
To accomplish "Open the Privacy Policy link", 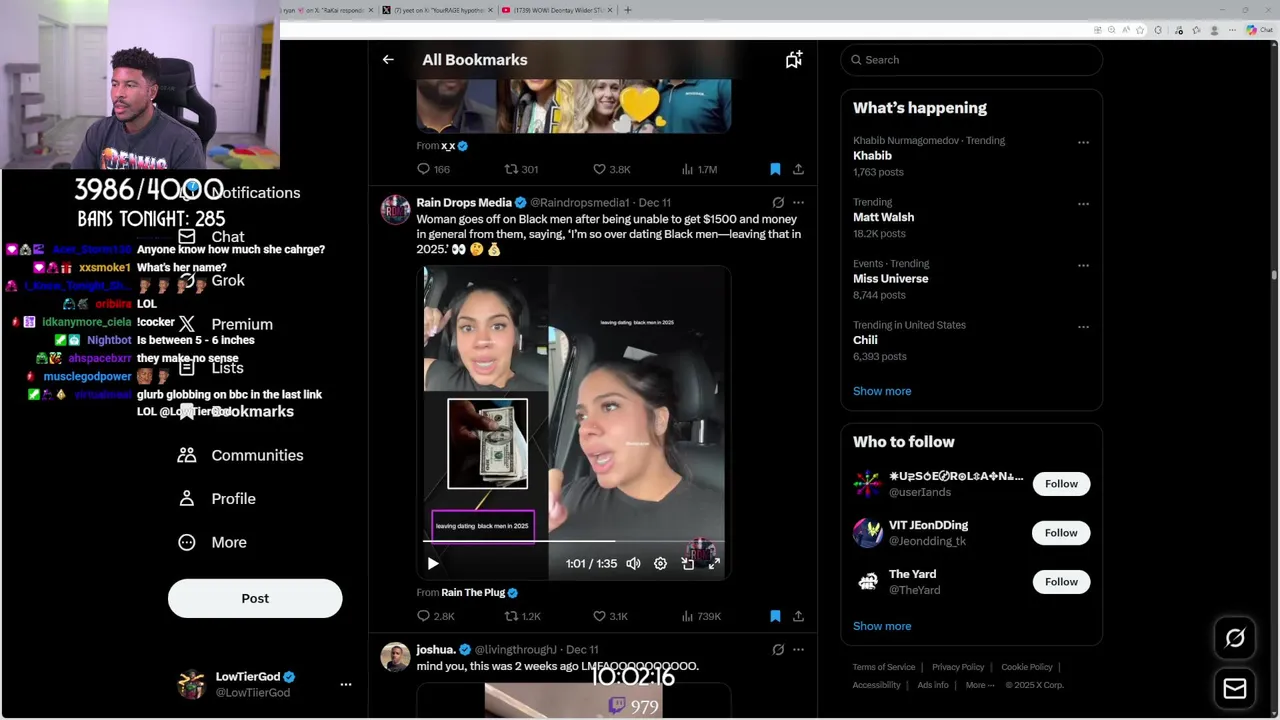I will point(958,667).
